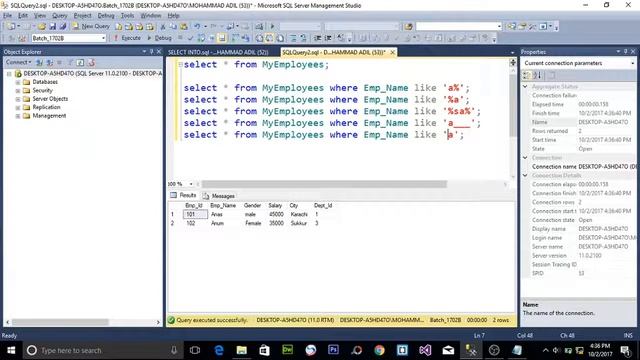Toggle auto-hide pin on Object Explorer
Image resolution: width=640 pixels, height=360 pixels.
151,51
